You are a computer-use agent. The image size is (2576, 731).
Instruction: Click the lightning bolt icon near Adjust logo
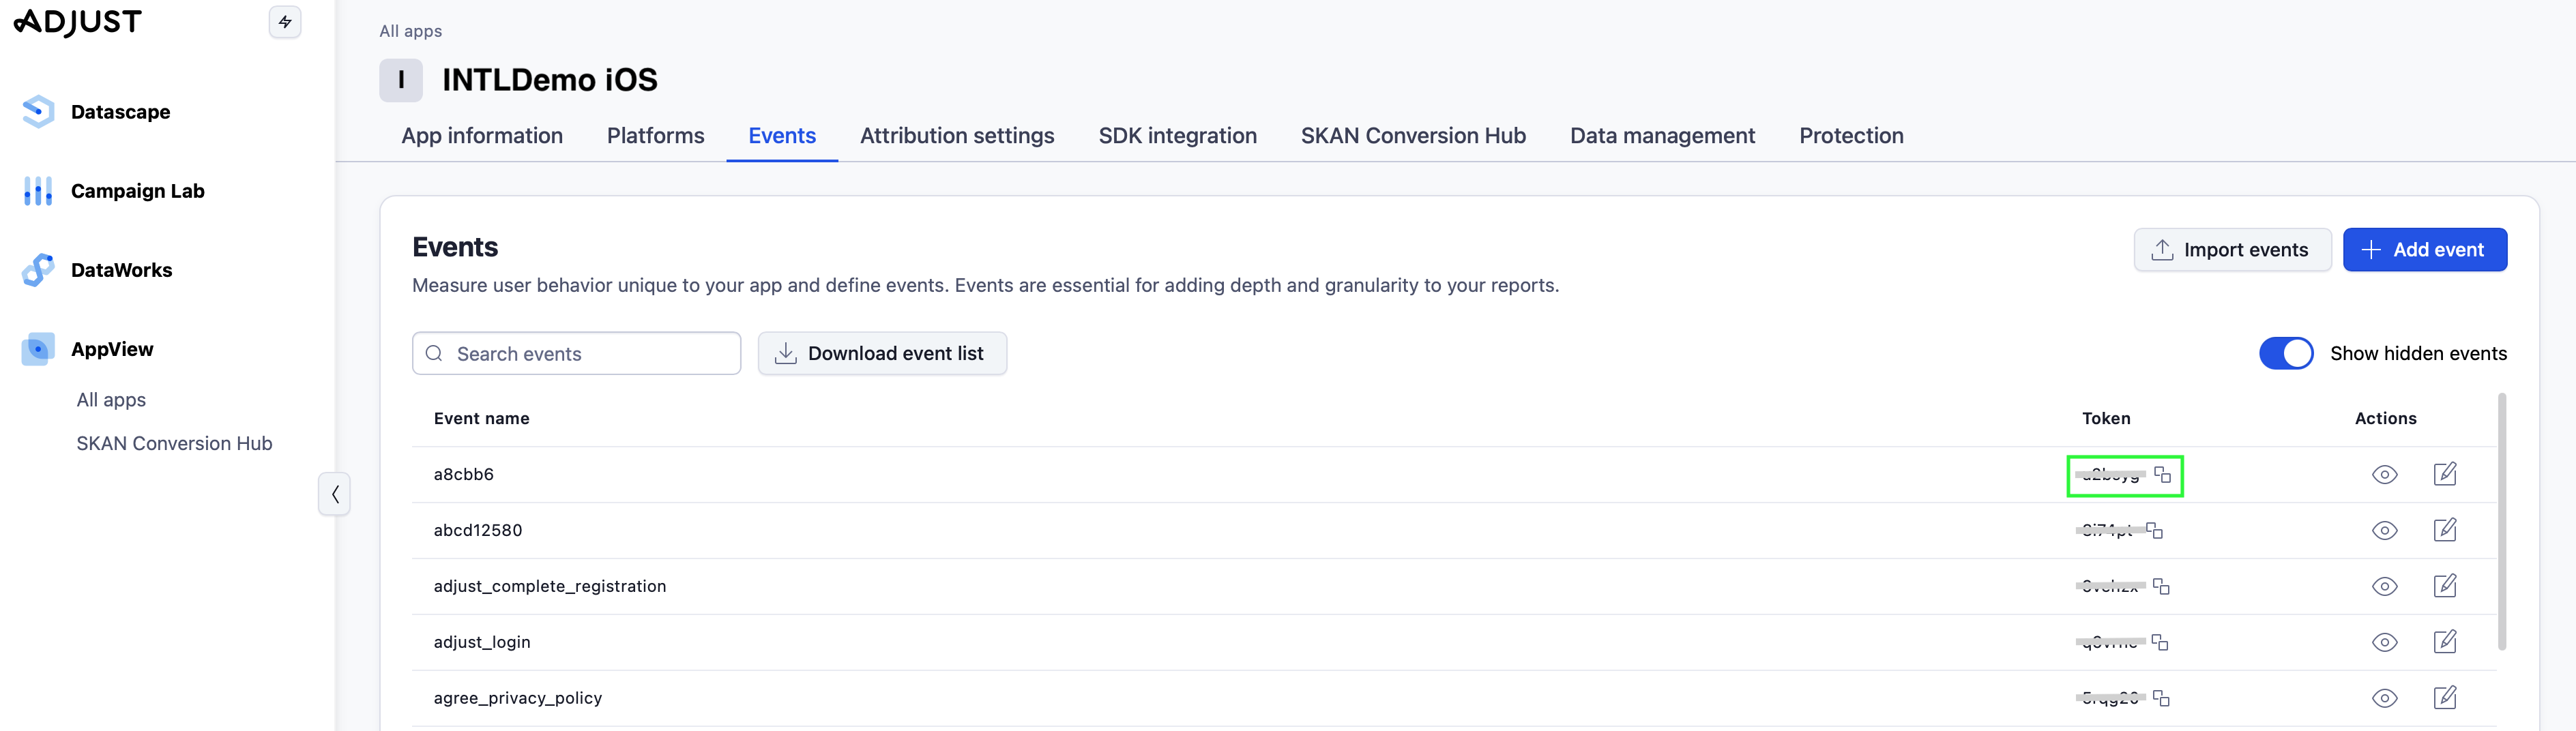point(285,22)
